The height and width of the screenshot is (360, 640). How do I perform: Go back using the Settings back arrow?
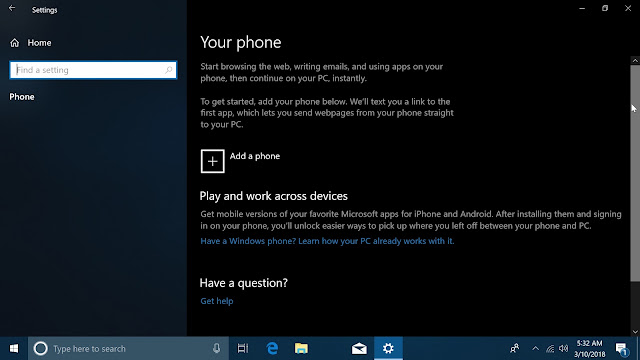pyautogui.click(x=12, y=9)
